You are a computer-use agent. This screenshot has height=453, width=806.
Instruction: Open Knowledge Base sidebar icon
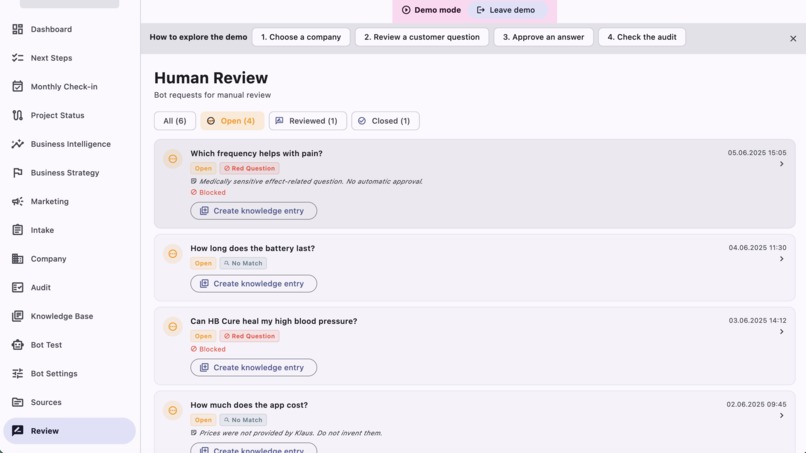click(x=17, y=316)
